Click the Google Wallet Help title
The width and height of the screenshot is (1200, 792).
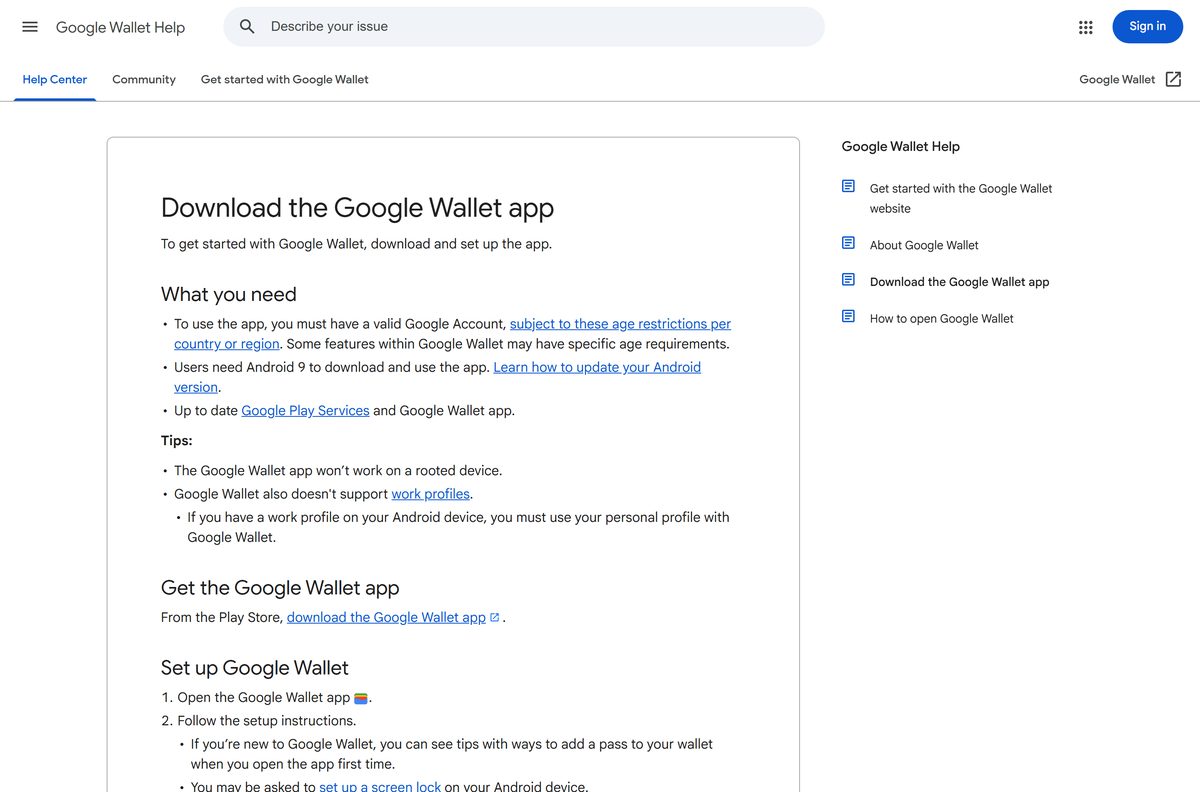coord(120,28)
